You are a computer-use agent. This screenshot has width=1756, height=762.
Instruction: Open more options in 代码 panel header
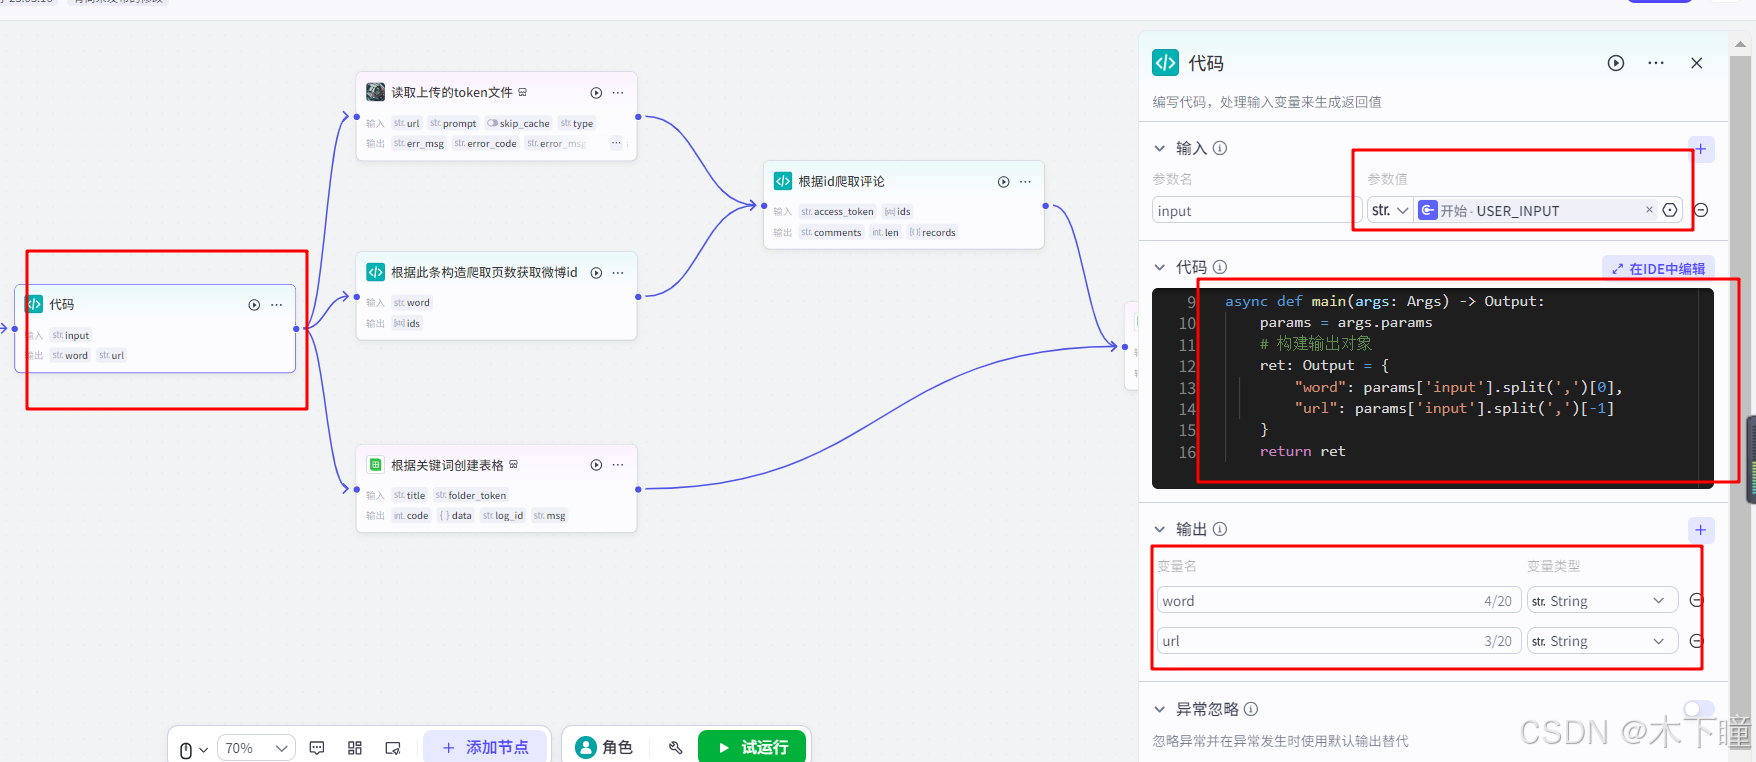(1656, 63)
